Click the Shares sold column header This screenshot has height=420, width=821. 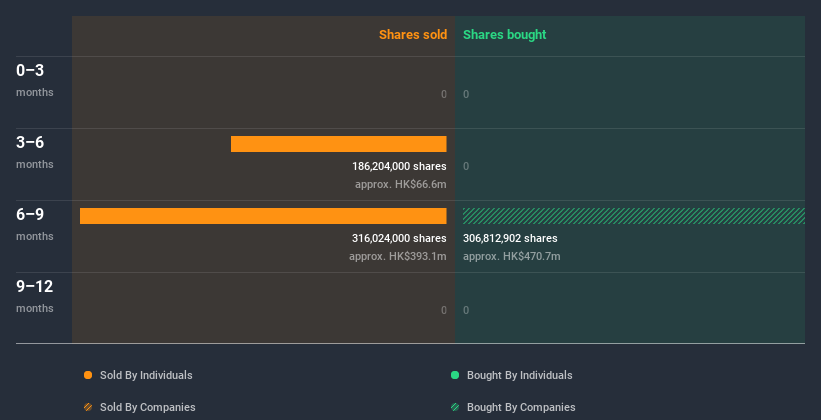pos(413,35)
